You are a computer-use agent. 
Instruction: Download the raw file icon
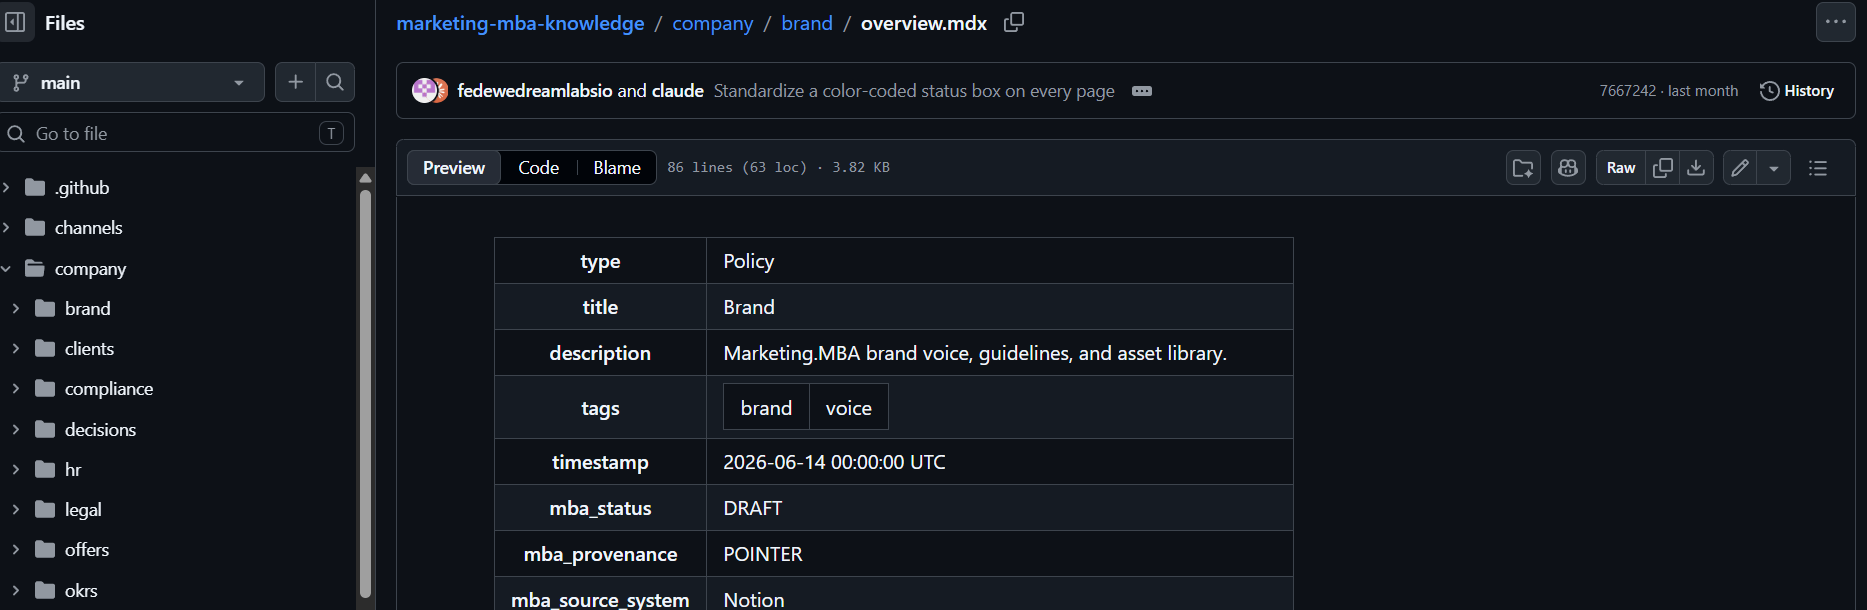1696,168
